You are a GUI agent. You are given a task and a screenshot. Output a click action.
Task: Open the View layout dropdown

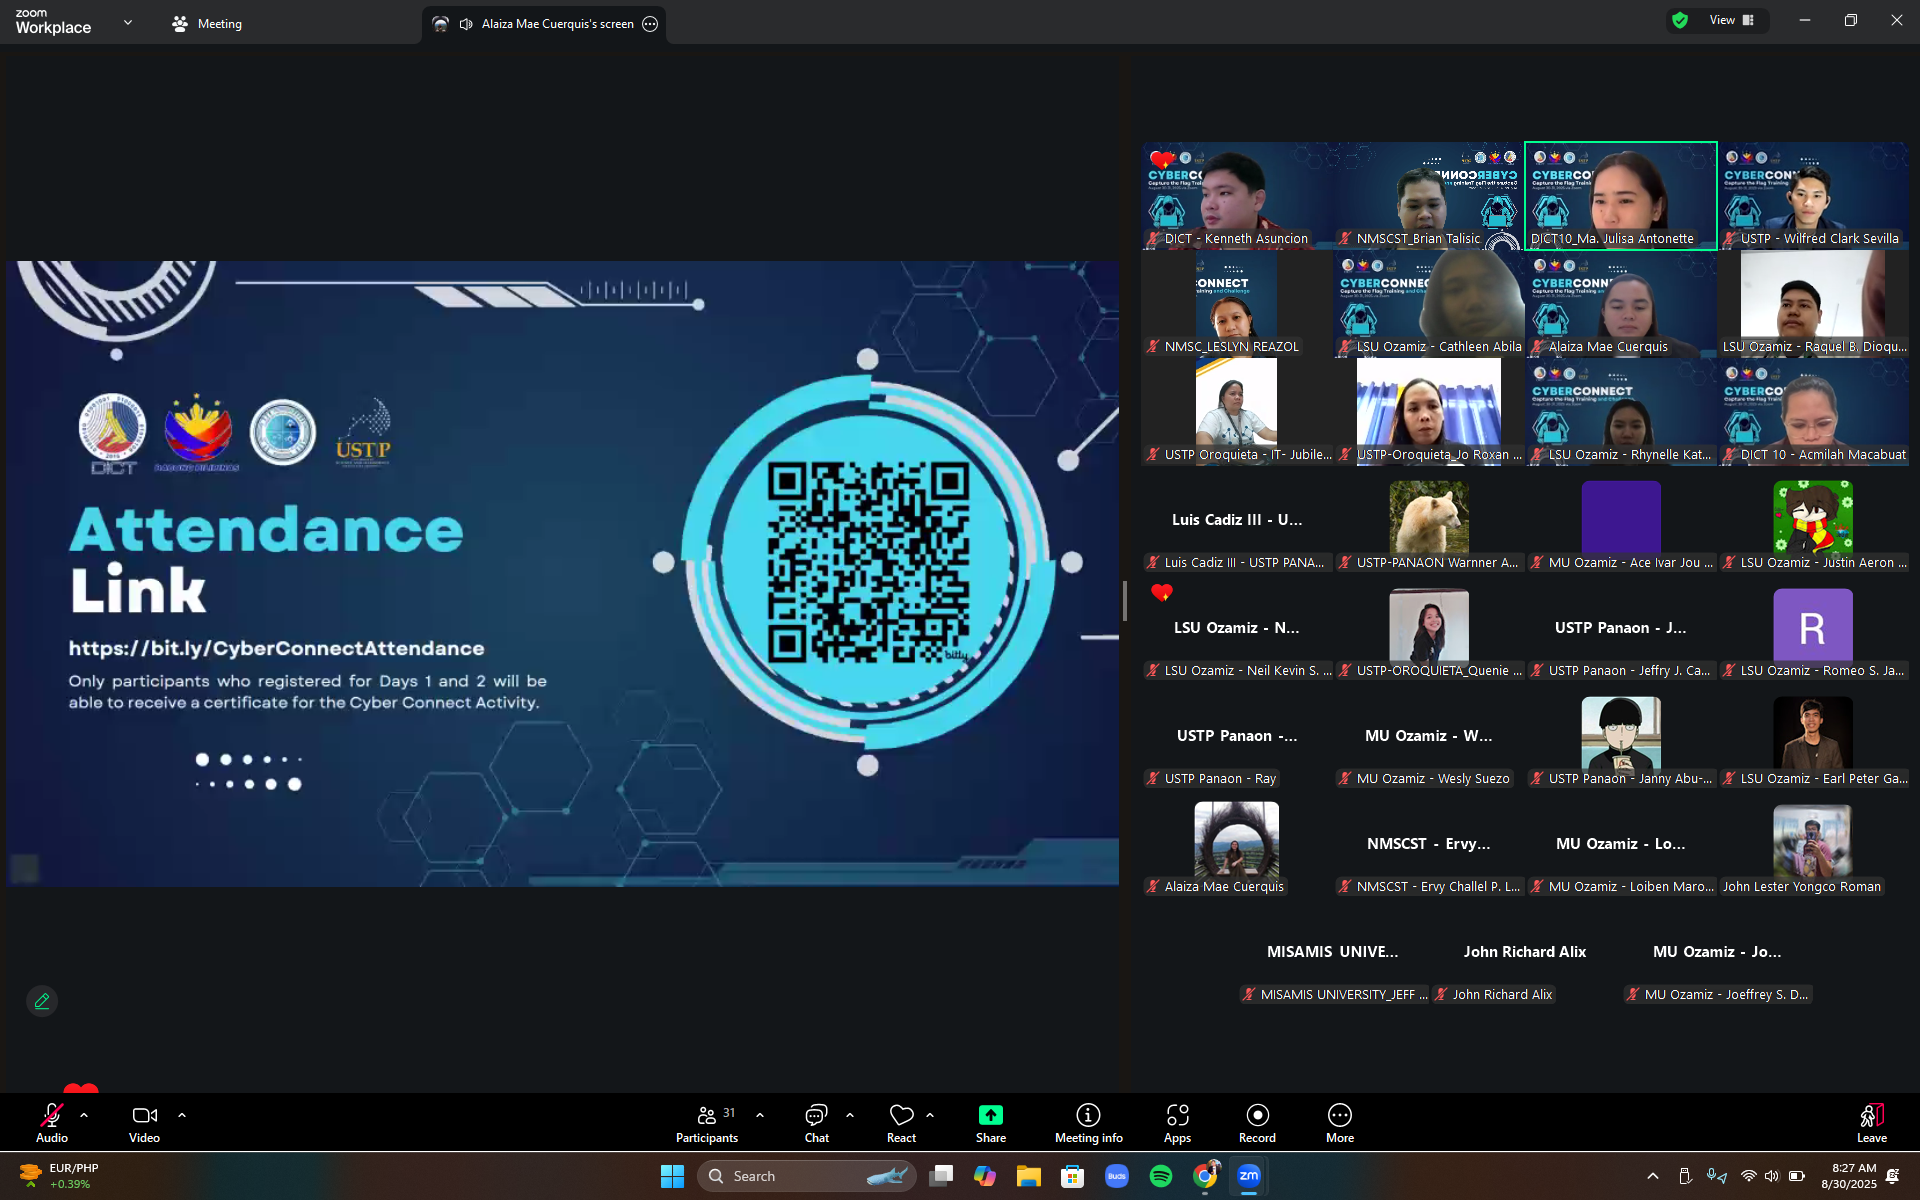point(1732,20)
